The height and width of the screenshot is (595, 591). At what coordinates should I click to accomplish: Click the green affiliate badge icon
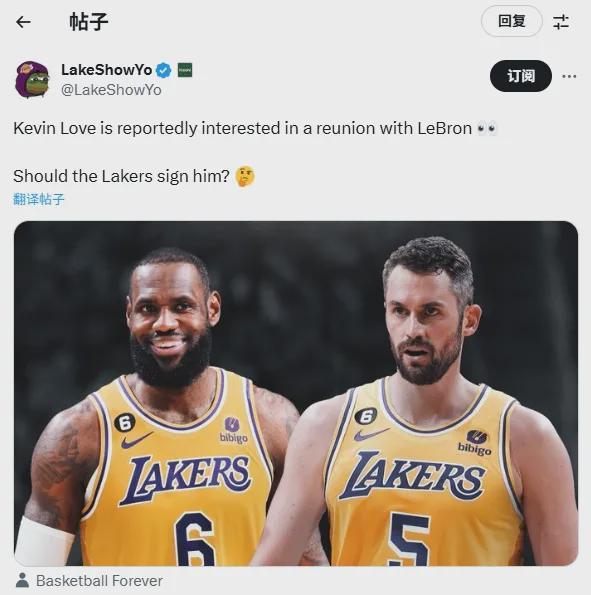tap(185, 70)
